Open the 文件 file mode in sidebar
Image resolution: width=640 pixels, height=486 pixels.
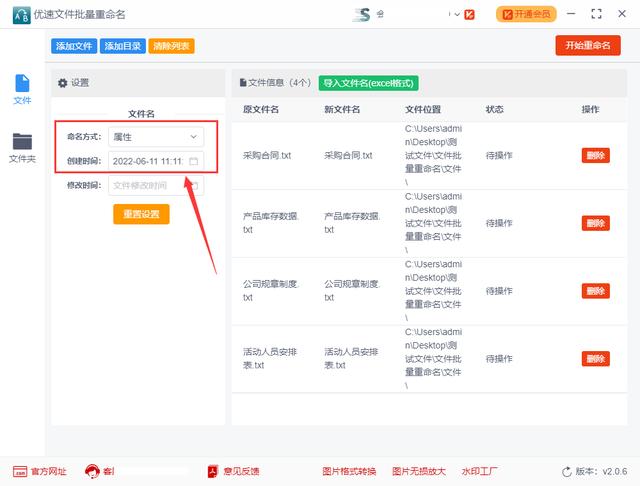coord(22,89)
